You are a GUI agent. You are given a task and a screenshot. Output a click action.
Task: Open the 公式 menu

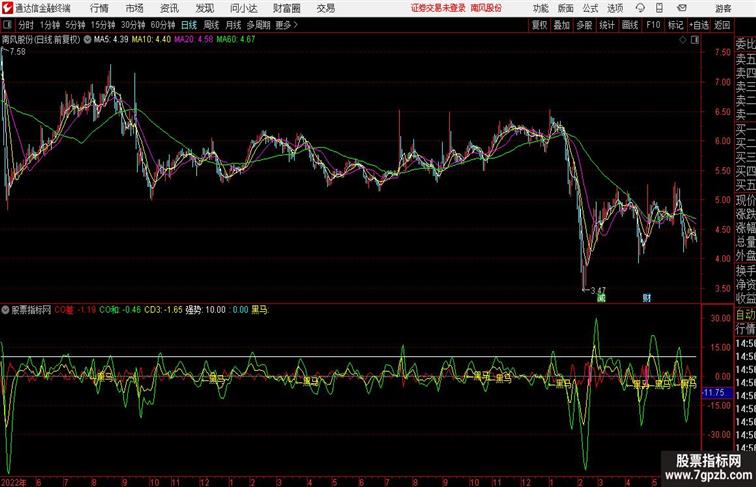click(x=590, y=8)
